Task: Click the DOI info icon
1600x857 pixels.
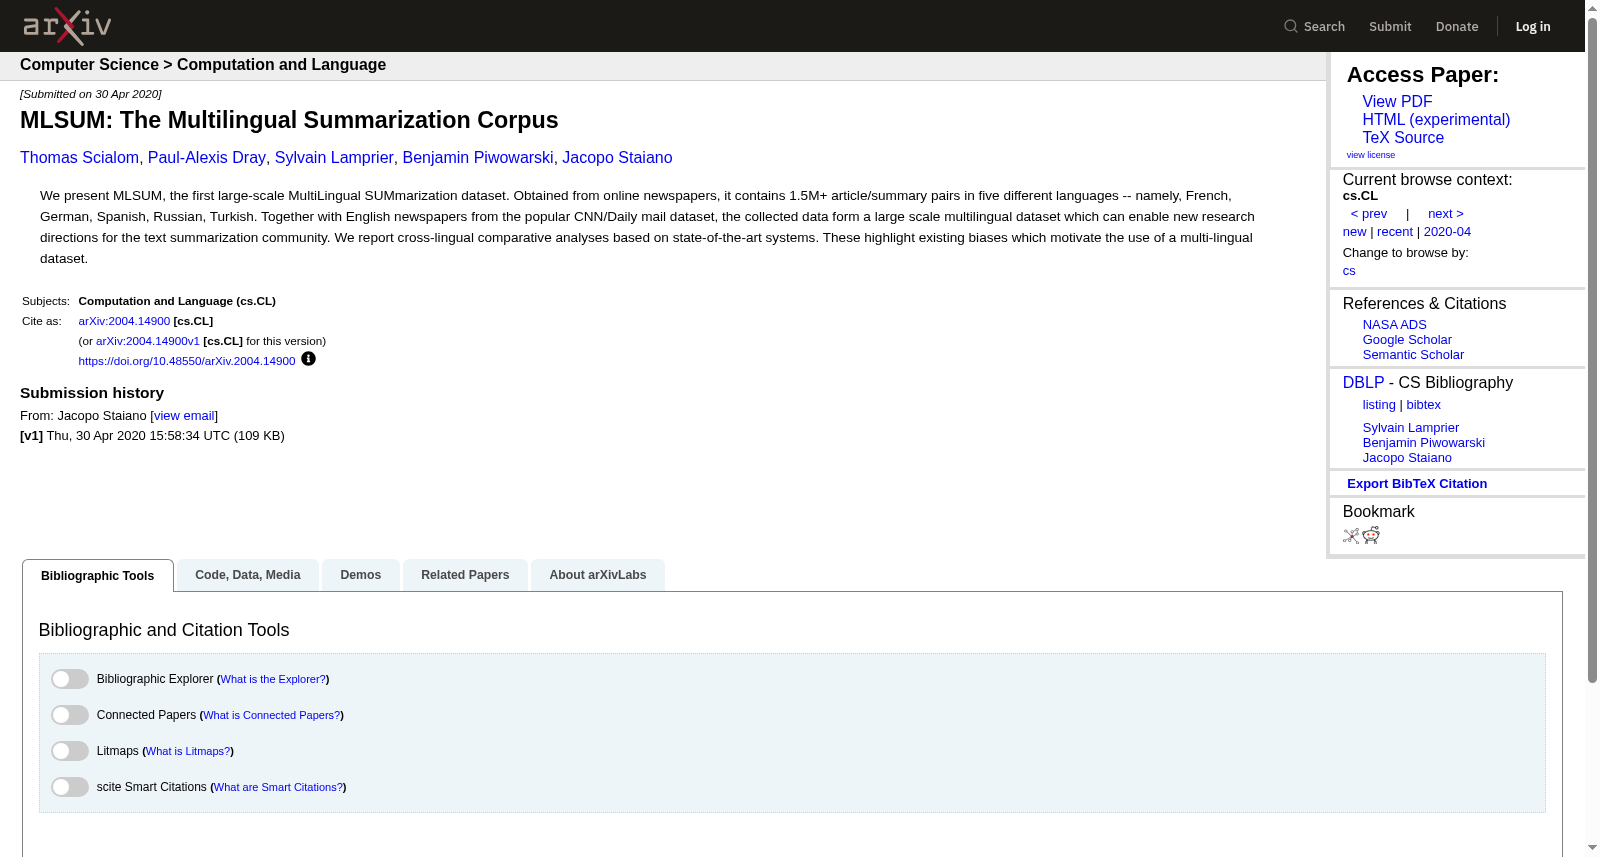Action: point(308,359)
